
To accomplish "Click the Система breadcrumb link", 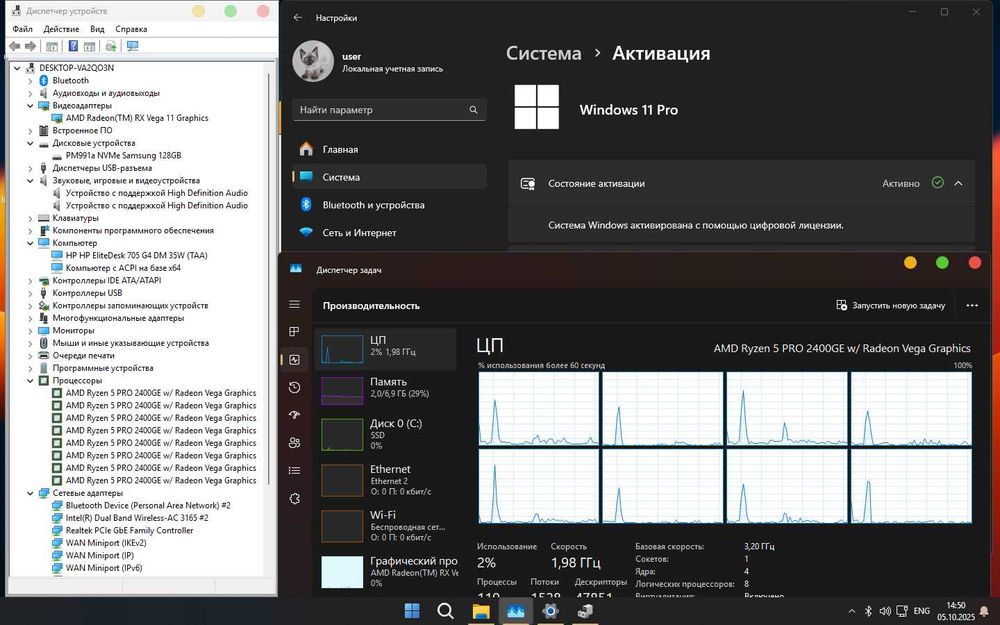I will point(543,54).
